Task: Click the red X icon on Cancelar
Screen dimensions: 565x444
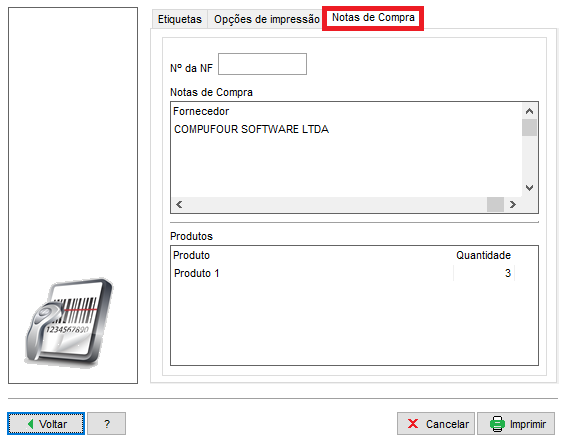Action: (x=413, y=423)
